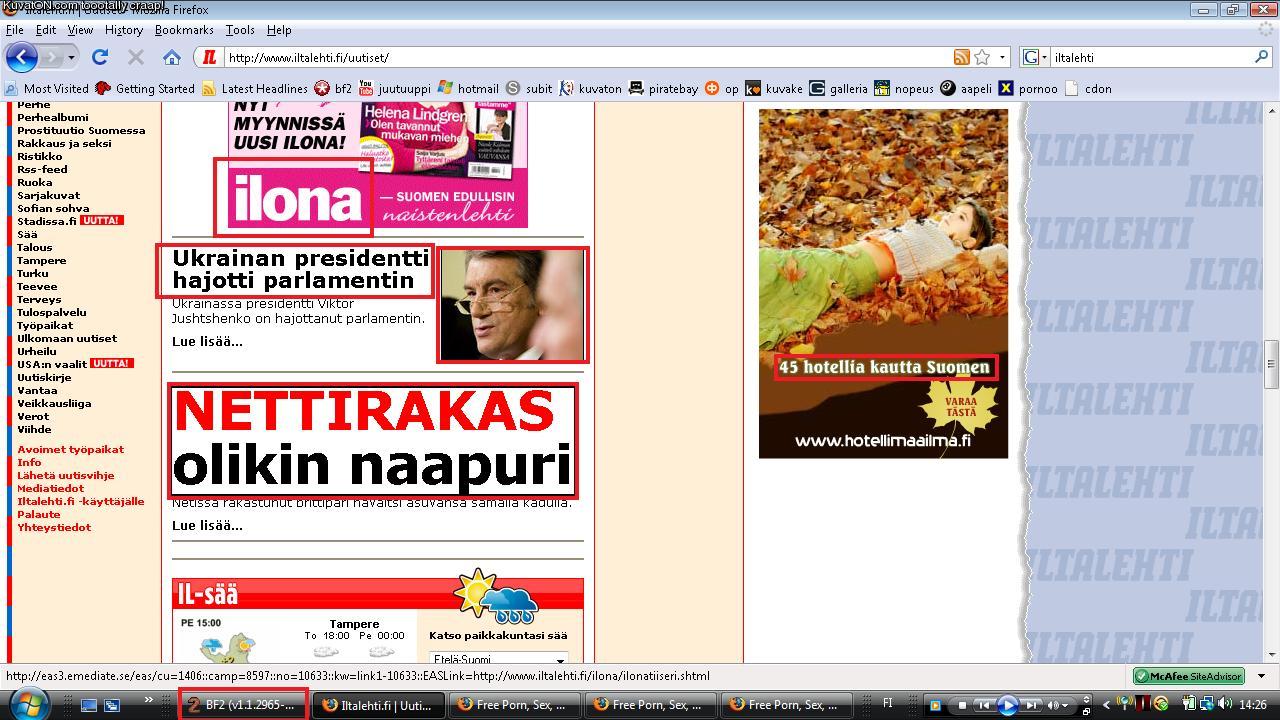Subscribe via the RSS feed icon
The image size is (1280, 720).
tap(961, 57)
